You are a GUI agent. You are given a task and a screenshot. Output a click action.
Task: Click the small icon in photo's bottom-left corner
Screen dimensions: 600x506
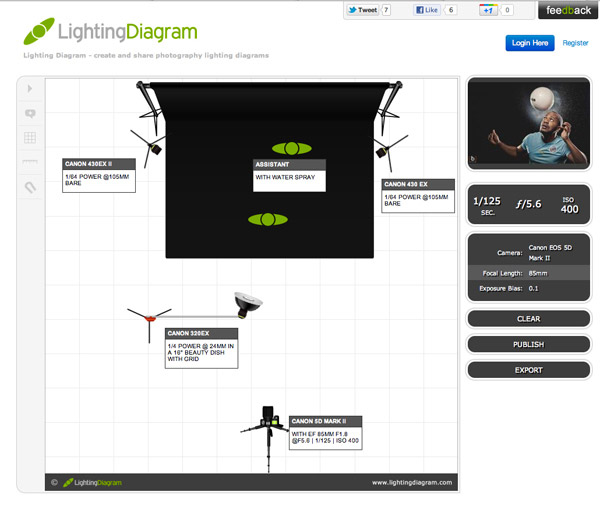coord(473,158)
